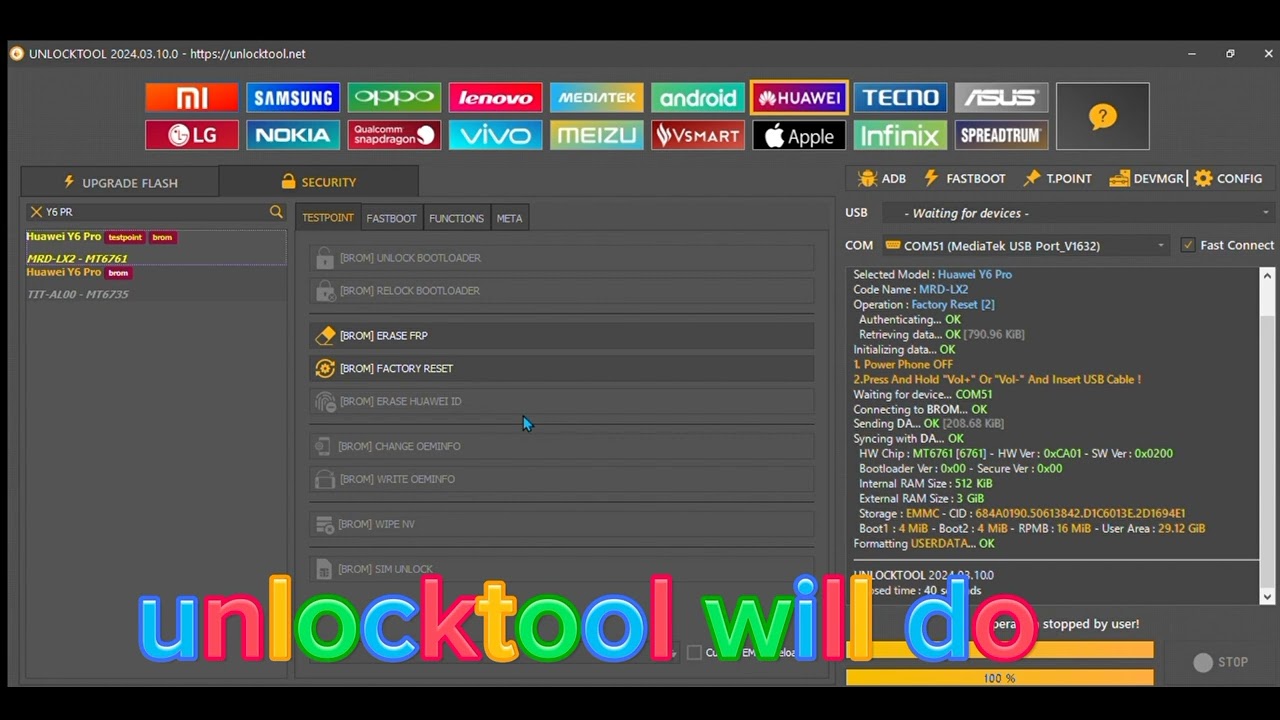The height and width of the screenshot is (720, 1280).
Task: Switch to the SECURITY tab
Action: (319, 182)
